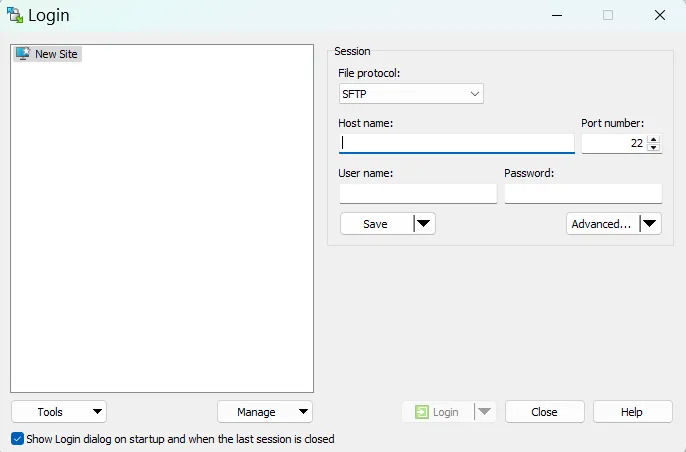Focus the Host name field
The height and width of the screenshot is (452, 686).
[456, 143]
